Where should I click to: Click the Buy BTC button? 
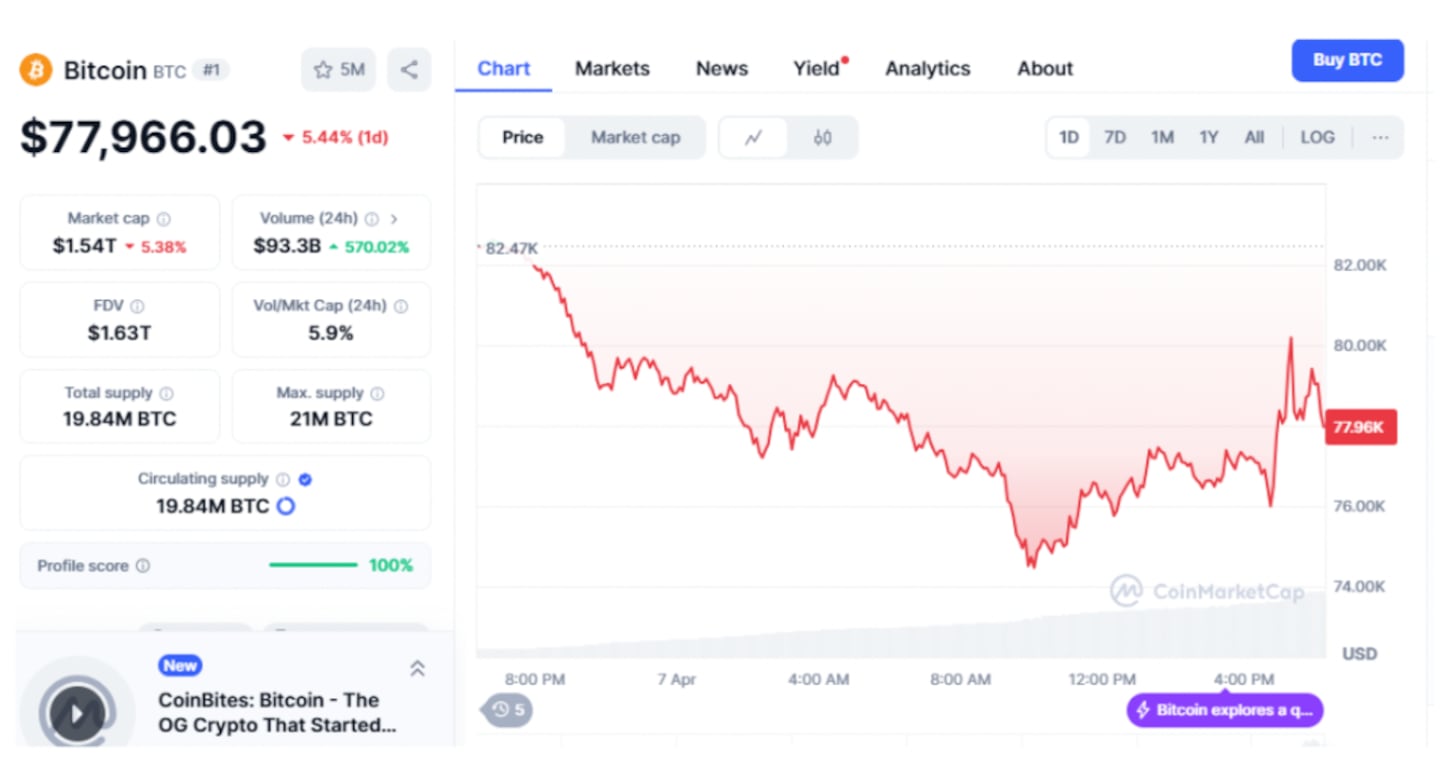pos(1347,60)
